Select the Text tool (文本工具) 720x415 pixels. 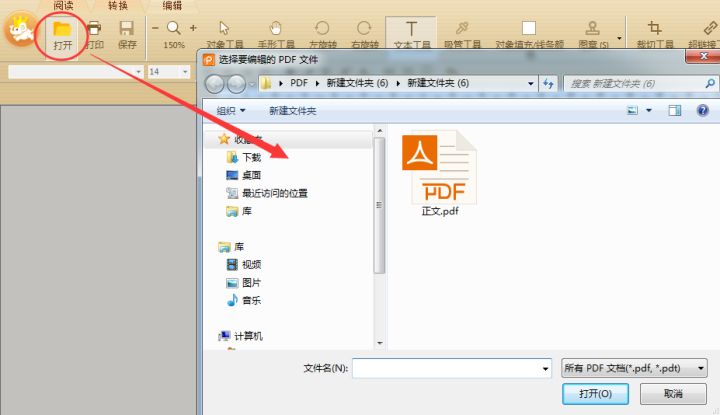[x=411, y=29]
